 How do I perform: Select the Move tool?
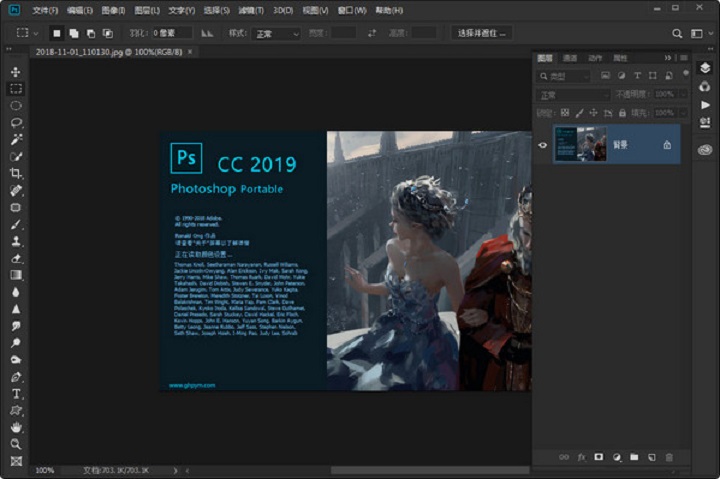tap(16, 72)
